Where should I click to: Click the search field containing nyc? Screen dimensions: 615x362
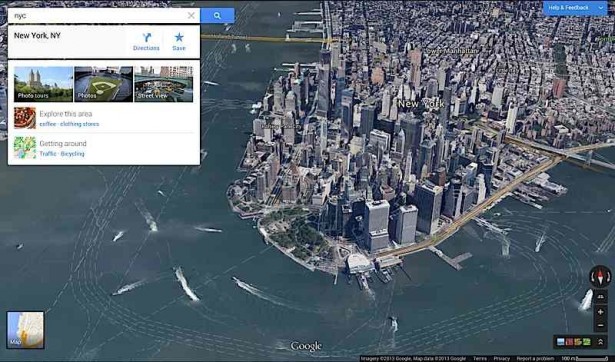coord(96,16)
